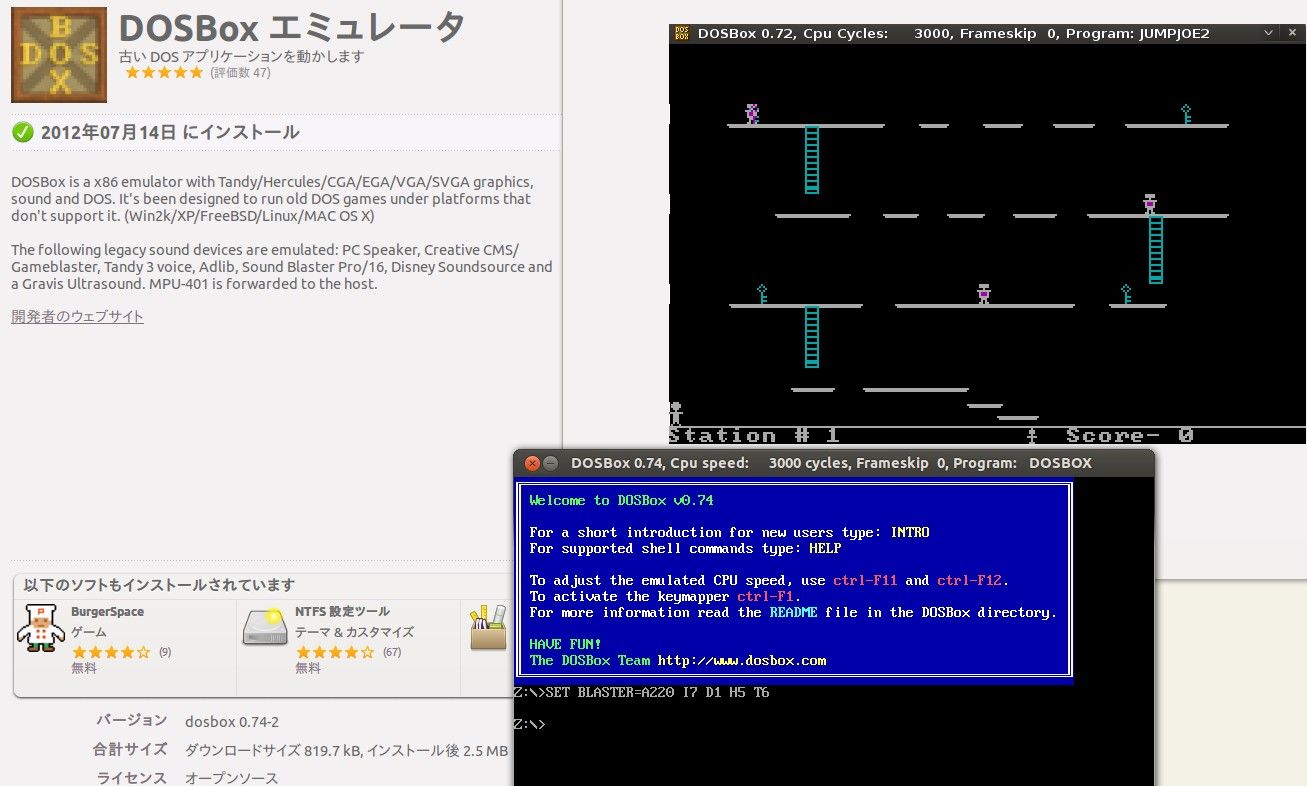
Task: Click the BurgerSpace star rating
Action: (111, 652)
